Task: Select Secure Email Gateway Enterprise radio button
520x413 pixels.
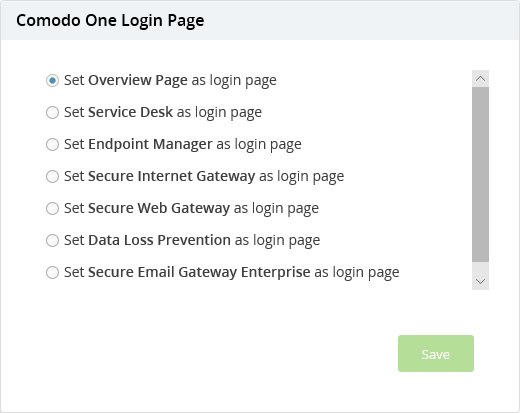Action: click(52, 272)
